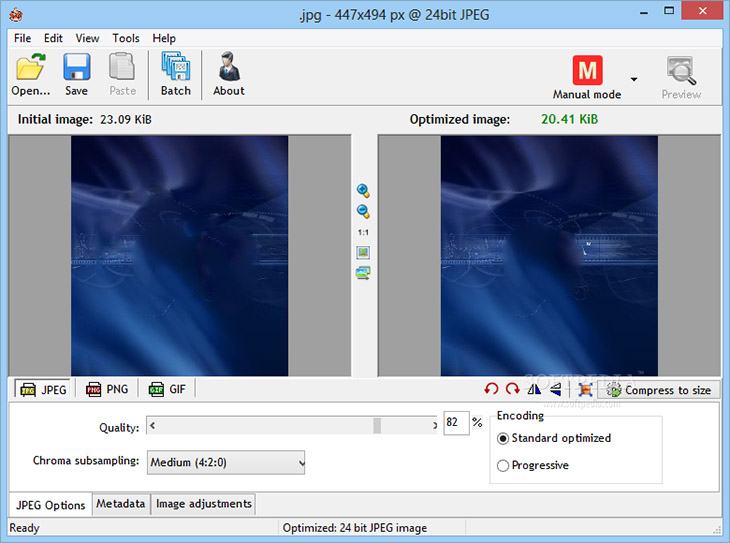Image resolution: width=730 pixels, height=543 pixels.
Task: Open the Edit menu
Action: tap(53, 38)
